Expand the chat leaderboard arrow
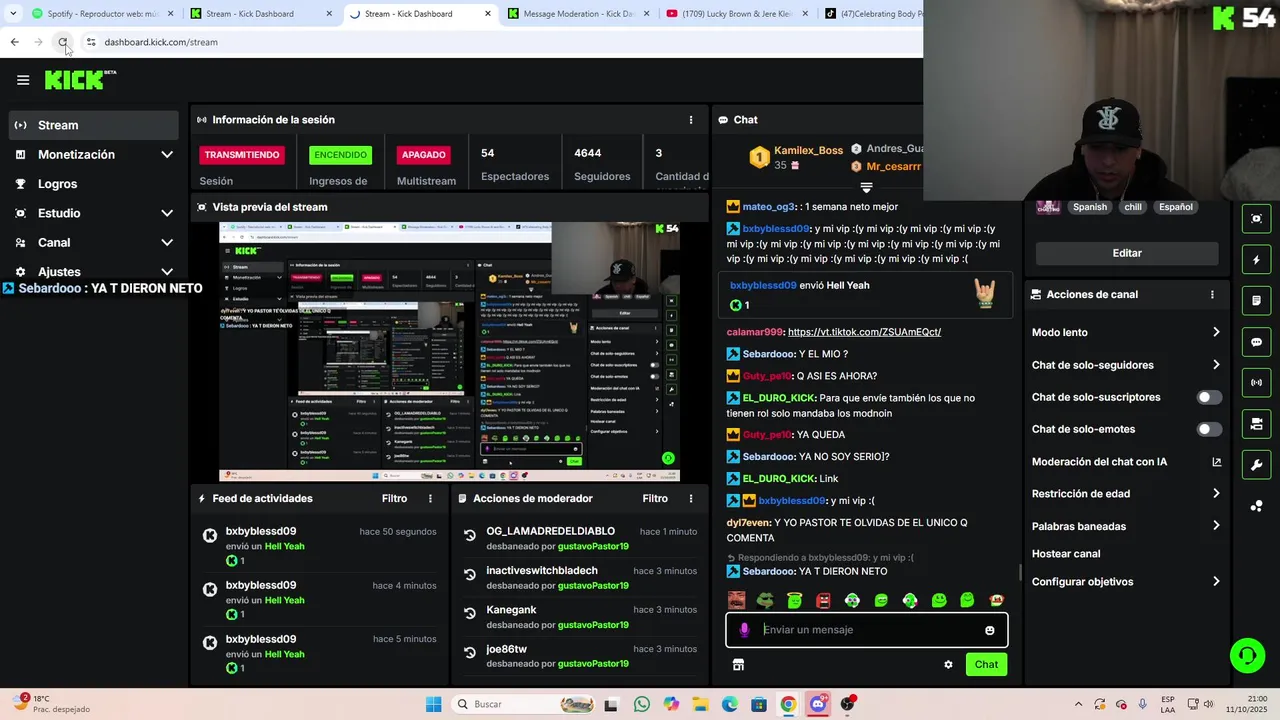This screenshot has height=720, width=1280. click(x=866, y=187)
